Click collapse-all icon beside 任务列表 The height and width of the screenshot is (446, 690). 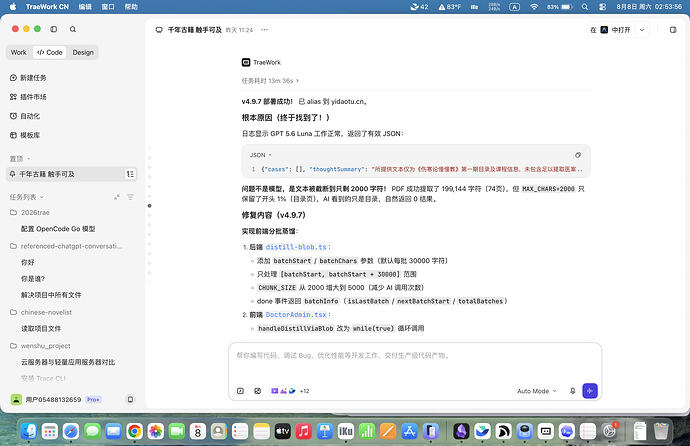(x=117, y=197)
